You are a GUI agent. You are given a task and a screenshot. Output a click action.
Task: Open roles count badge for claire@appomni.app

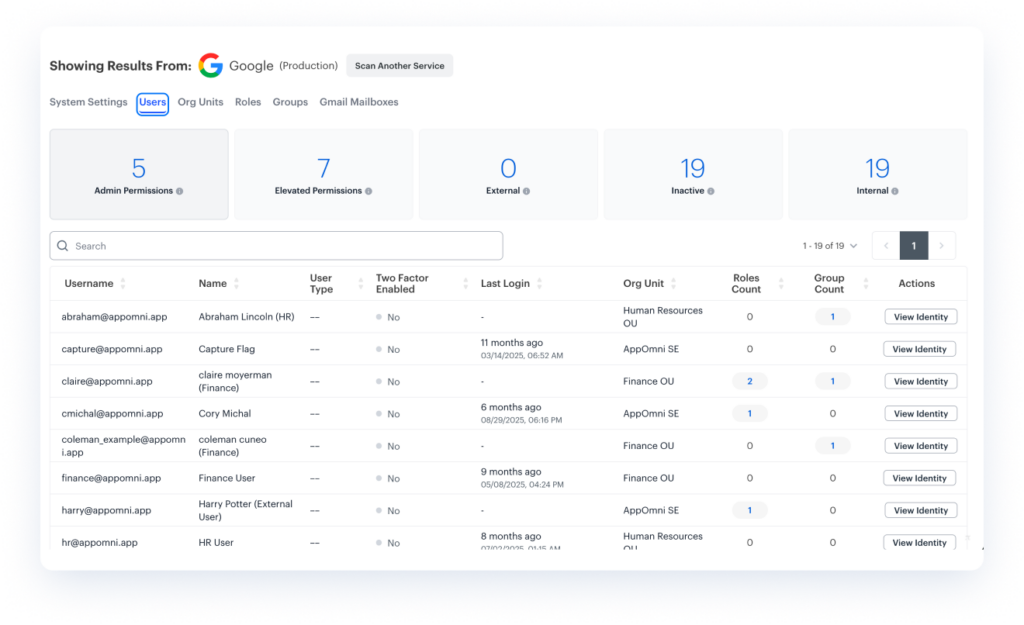(750, 381)
